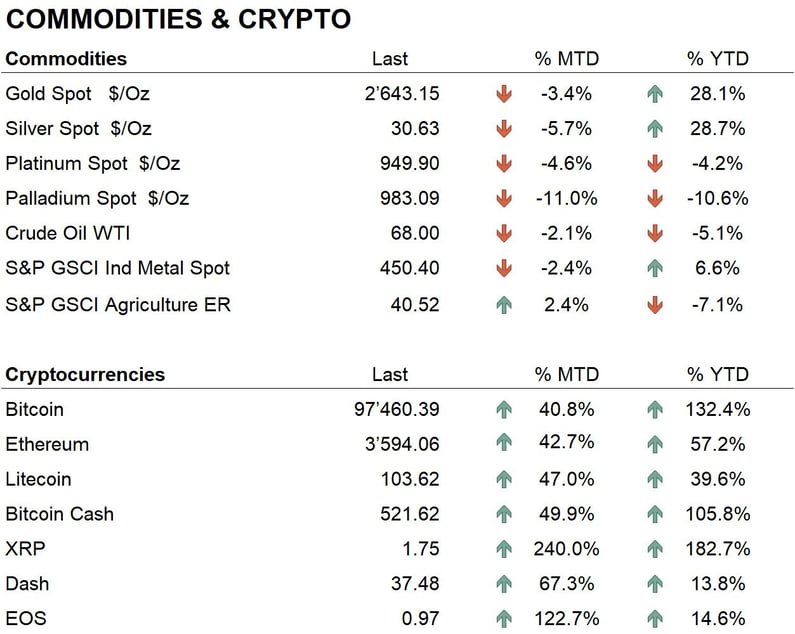Click the Dash YTD up arrow
Image resolution: width=795 pixels, height=634 pixels.
tap(655, 584)
